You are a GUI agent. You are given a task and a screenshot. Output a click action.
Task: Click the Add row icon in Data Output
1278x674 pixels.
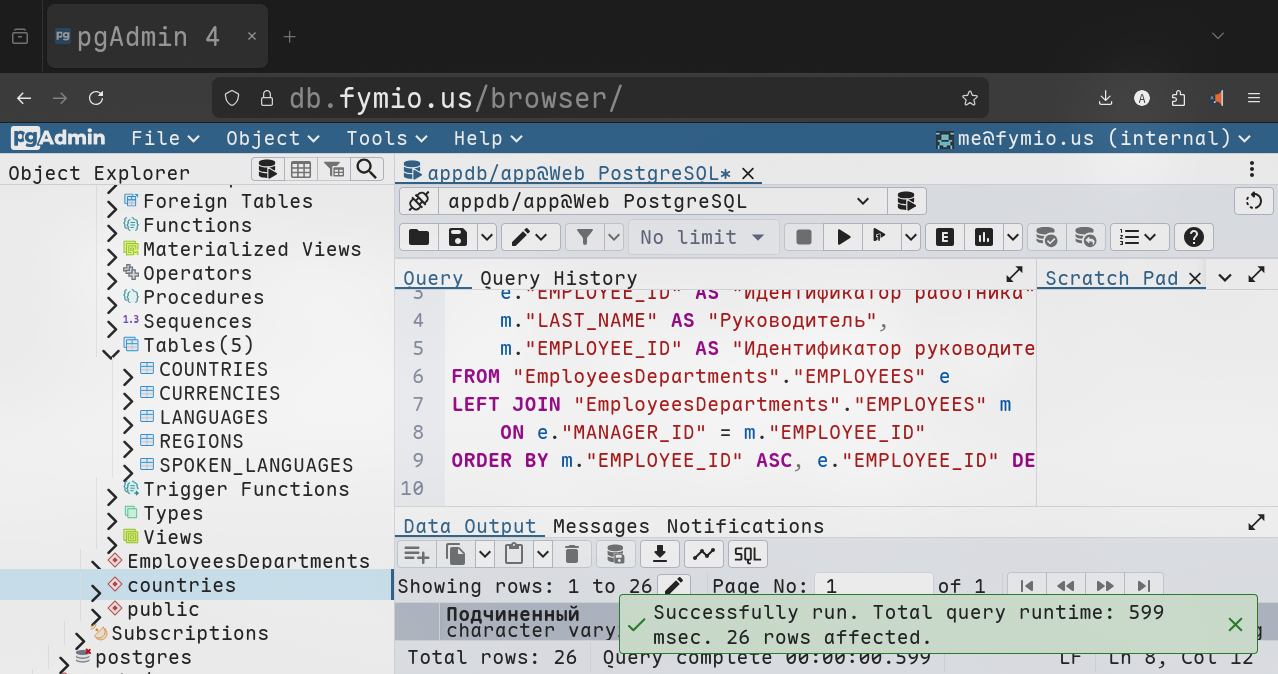tap(416, 554)
